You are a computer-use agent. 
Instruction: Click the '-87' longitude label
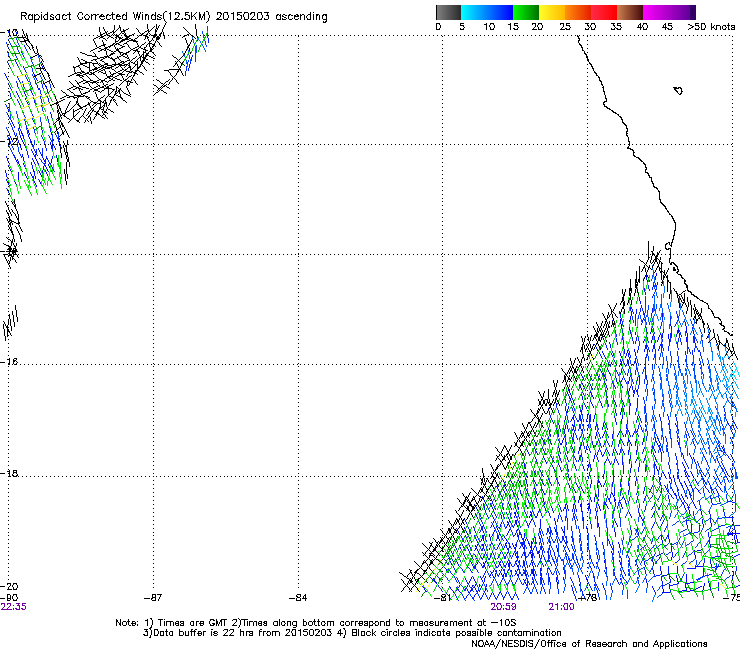tap(153, 598)
